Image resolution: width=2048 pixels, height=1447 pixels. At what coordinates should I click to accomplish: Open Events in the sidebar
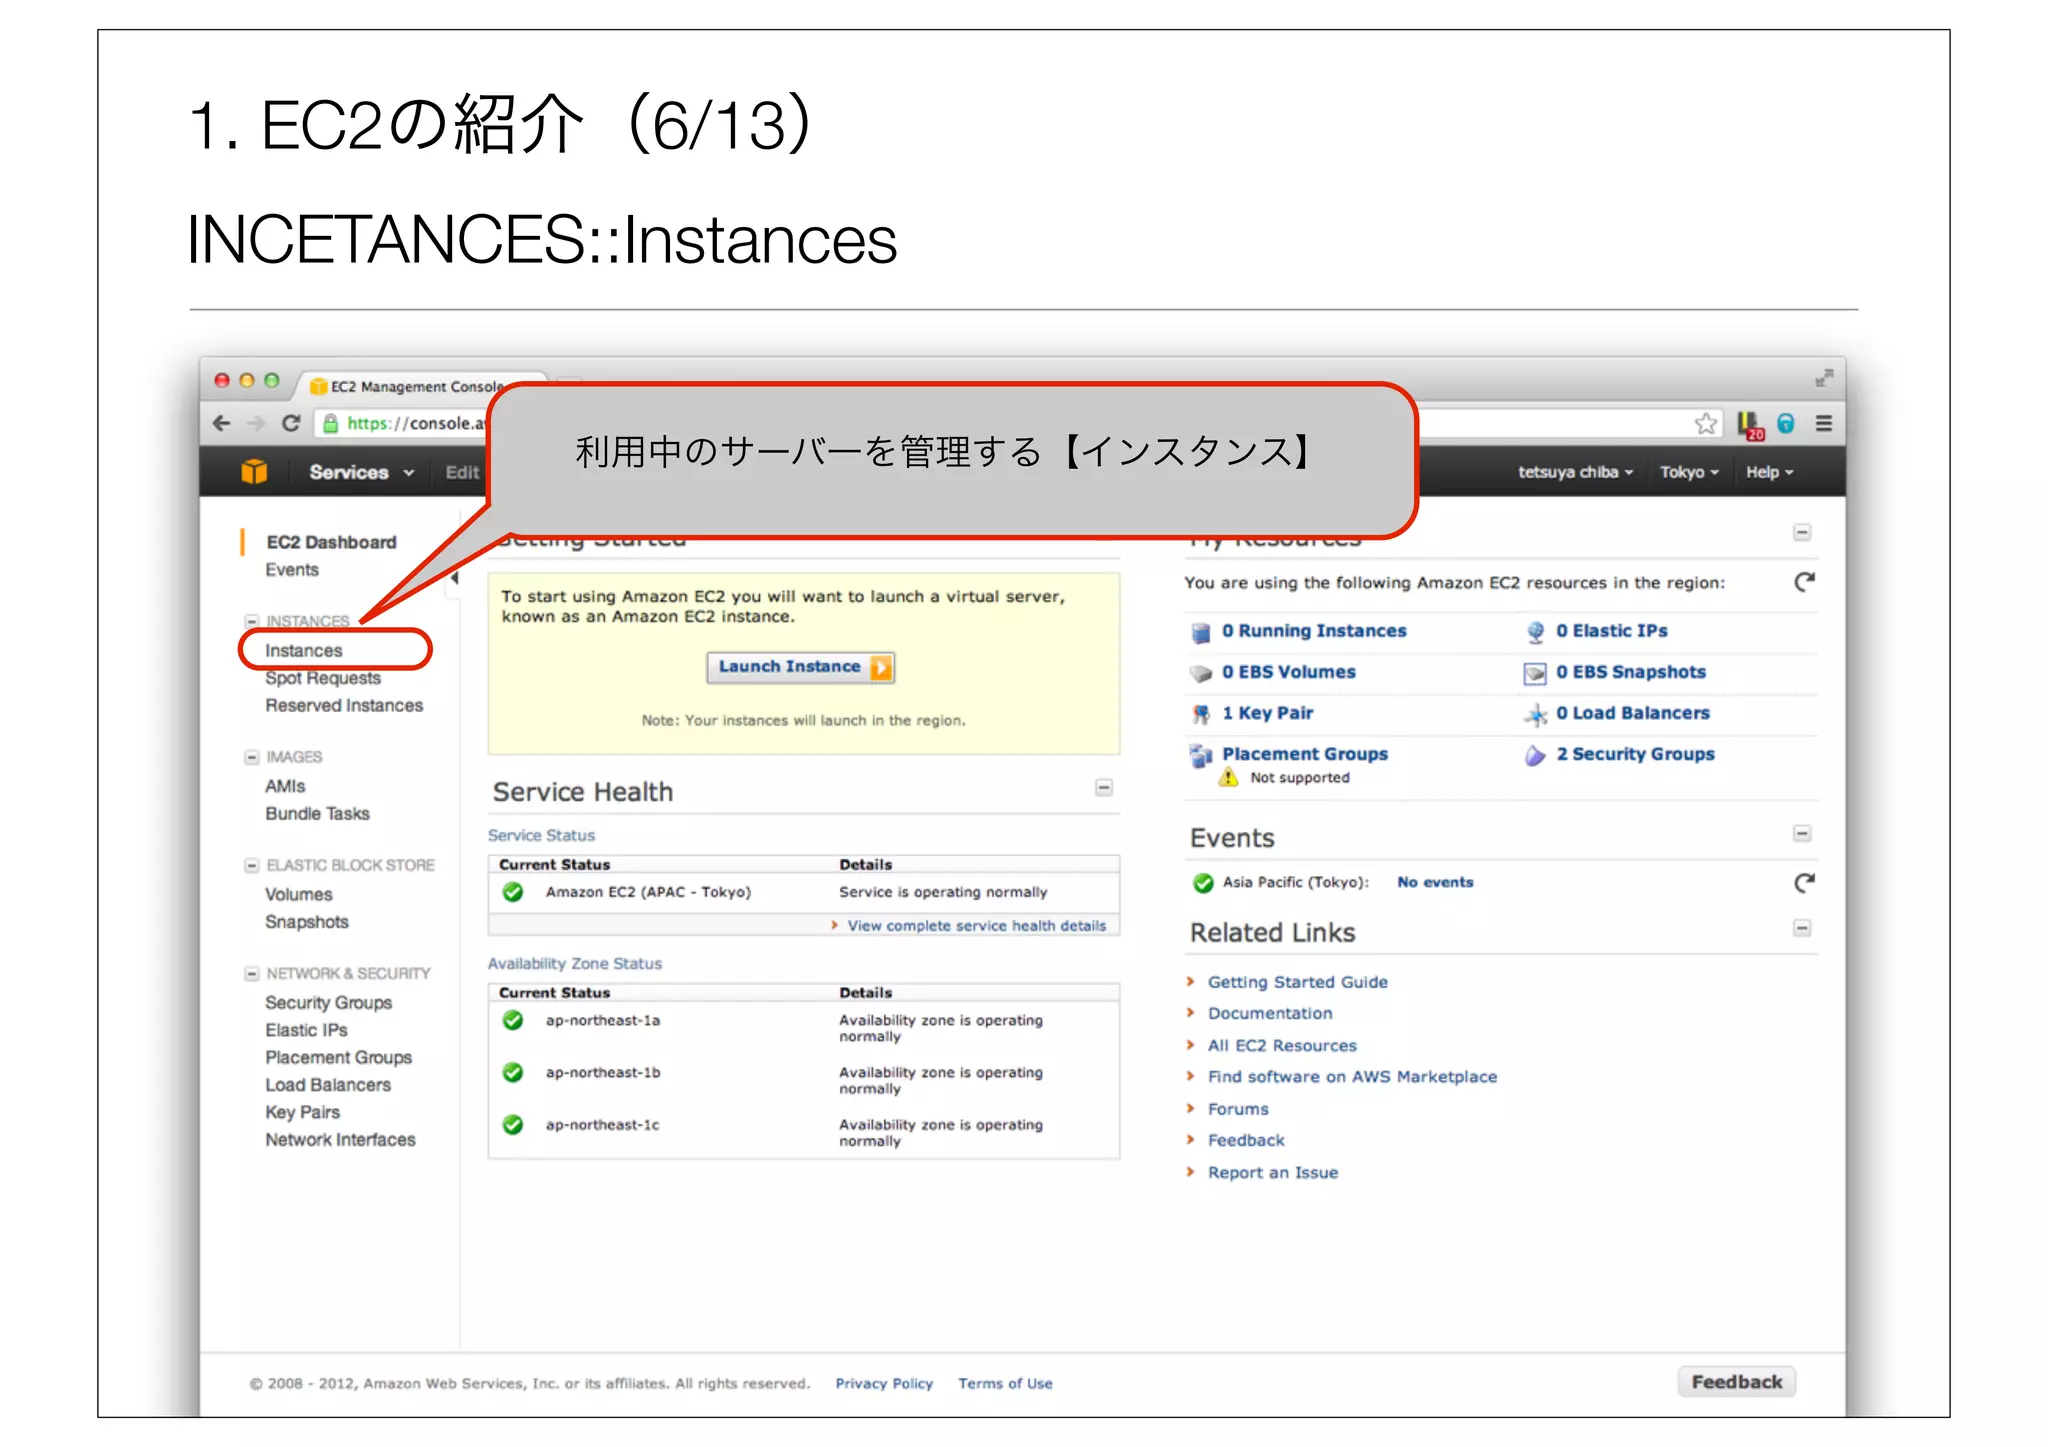coord(292,570)
